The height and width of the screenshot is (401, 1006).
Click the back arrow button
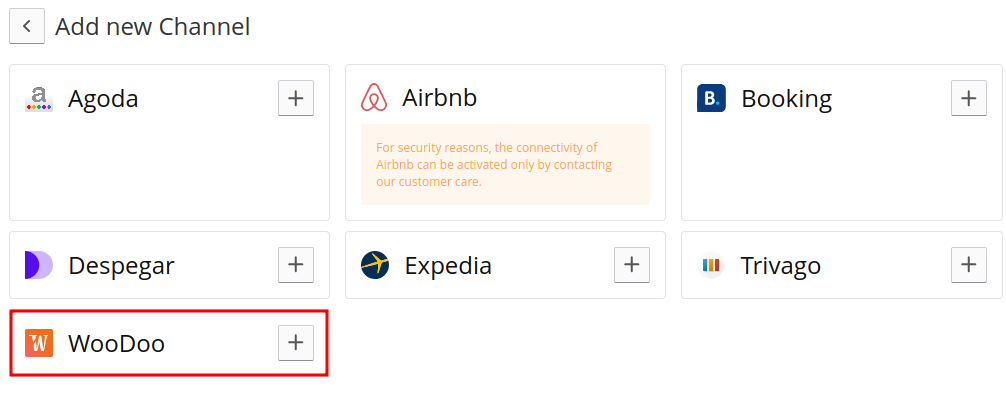click(27, 26)
